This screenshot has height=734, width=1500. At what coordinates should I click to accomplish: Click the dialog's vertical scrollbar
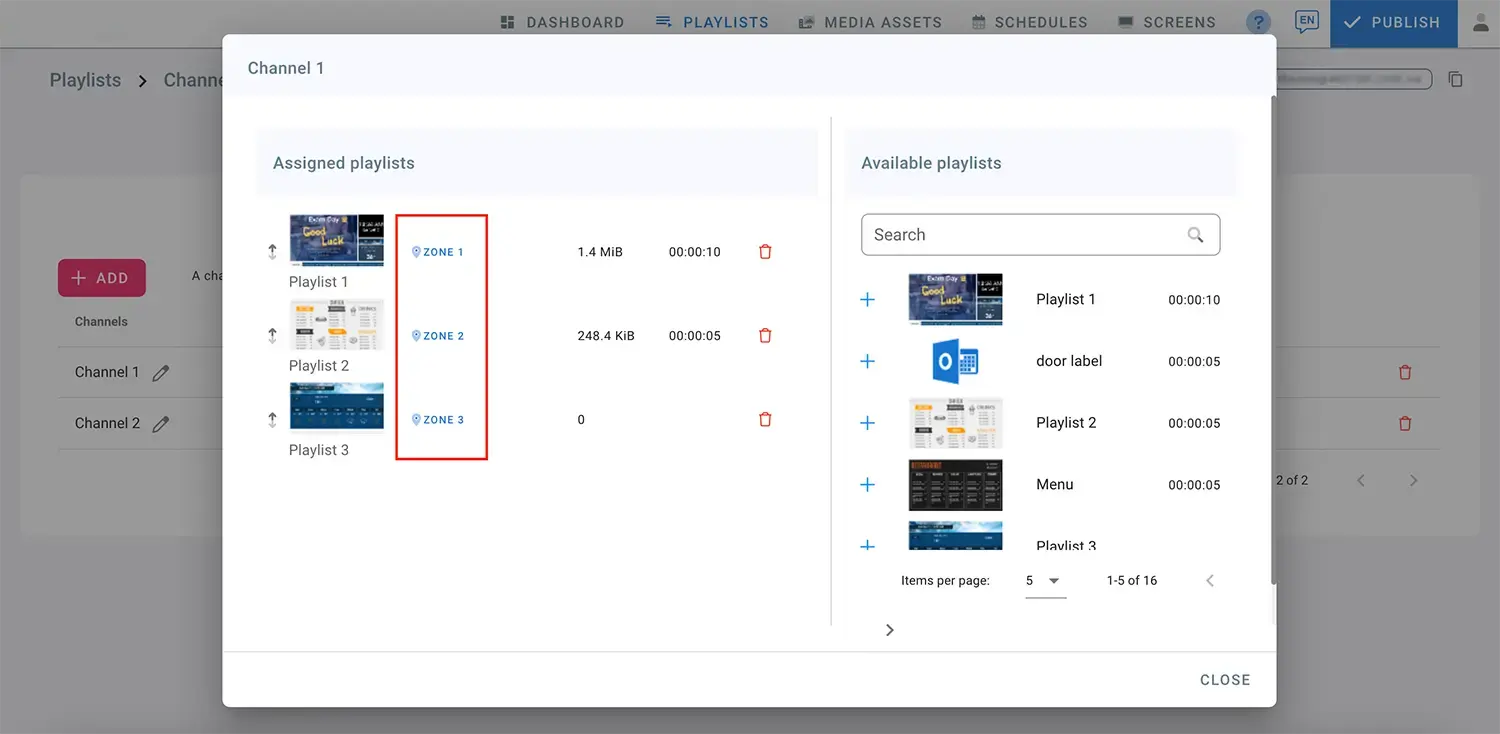(x=1273, y=340)
